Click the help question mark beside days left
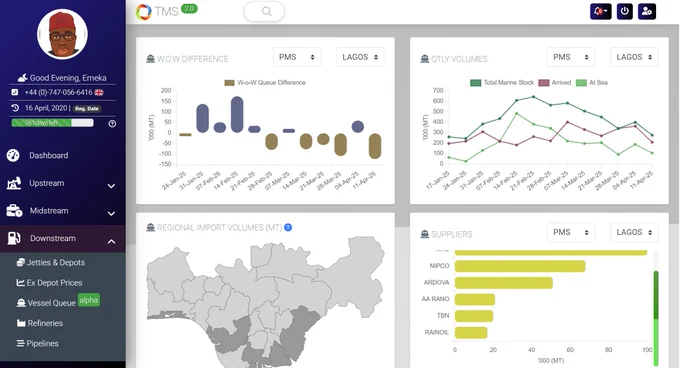The image size is (680, 368). 112,124
